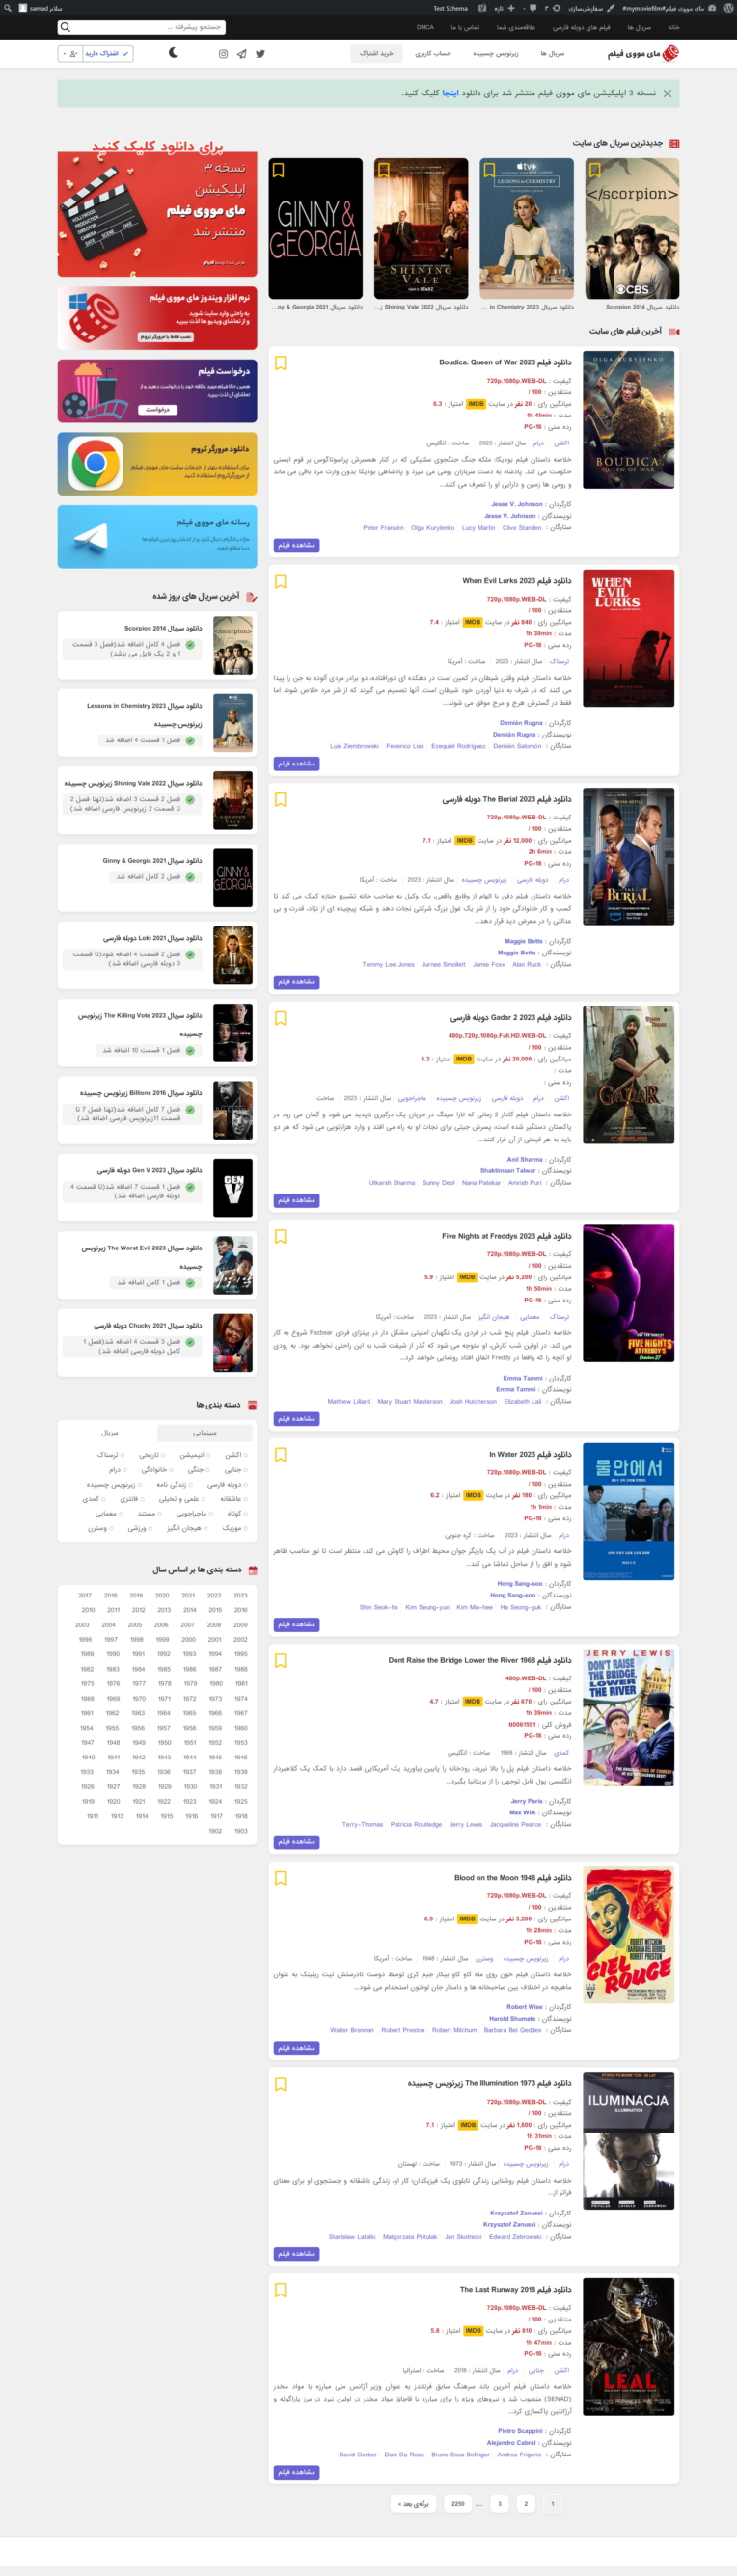Bookmark the Blood on the Moon movie

pos(280,1877)
